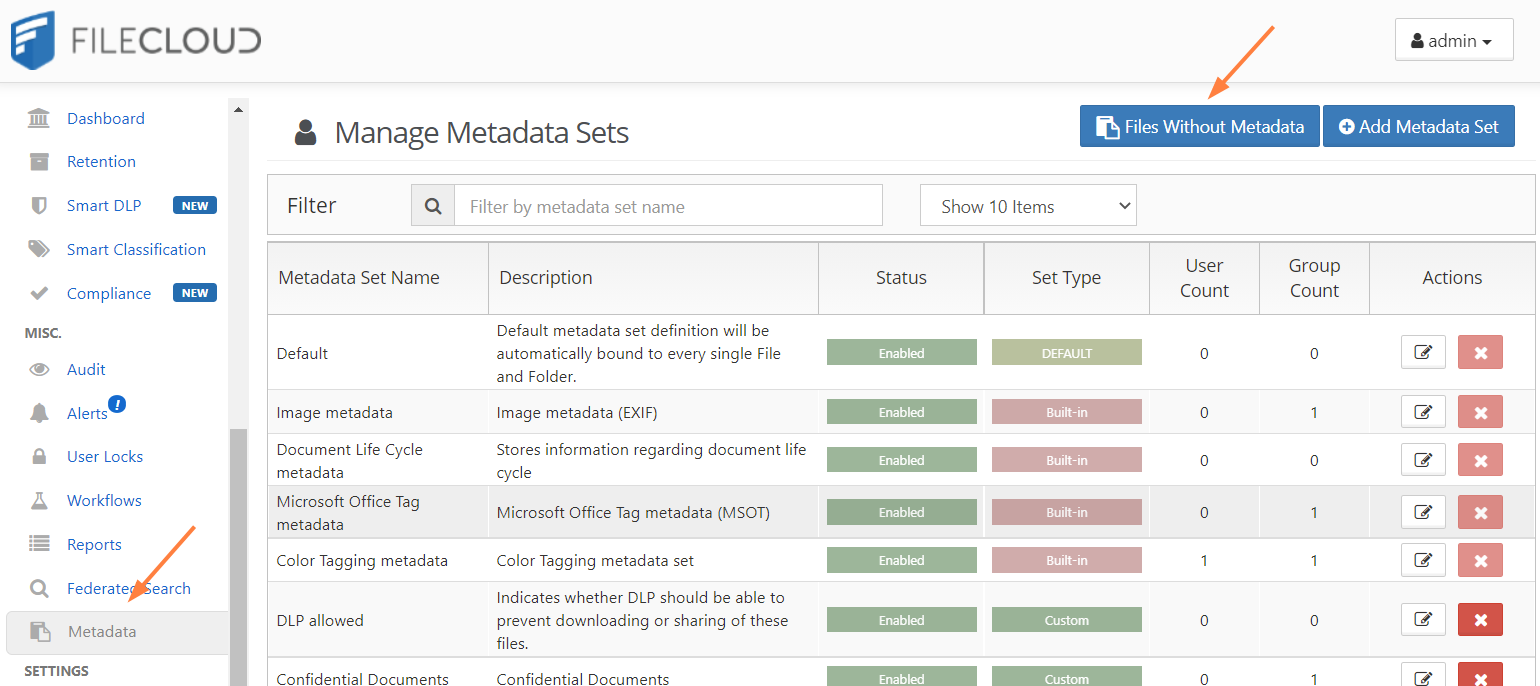Go to Smart DLP in sidebar
This screenshot has width=1540, height=686.
click(104, 205)
